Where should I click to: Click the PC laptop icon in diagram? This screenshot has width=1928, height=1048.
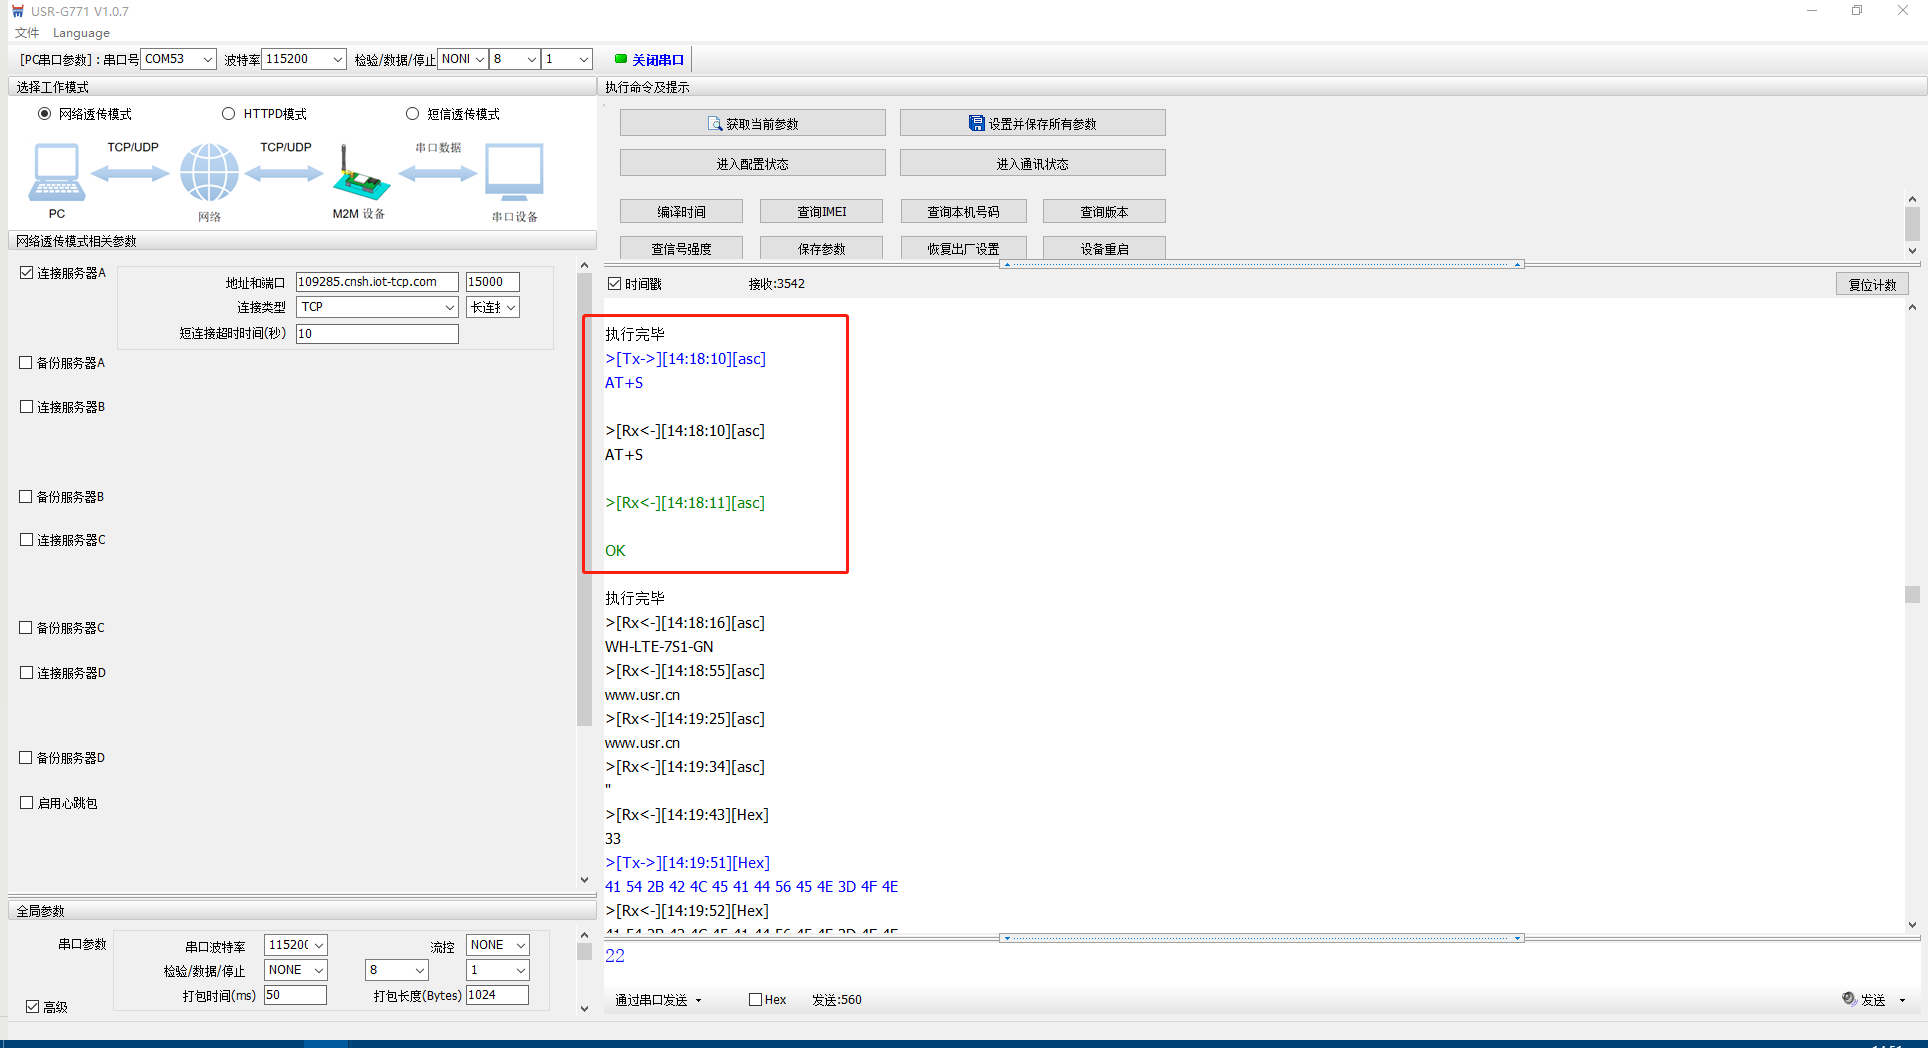pos(56,172)
